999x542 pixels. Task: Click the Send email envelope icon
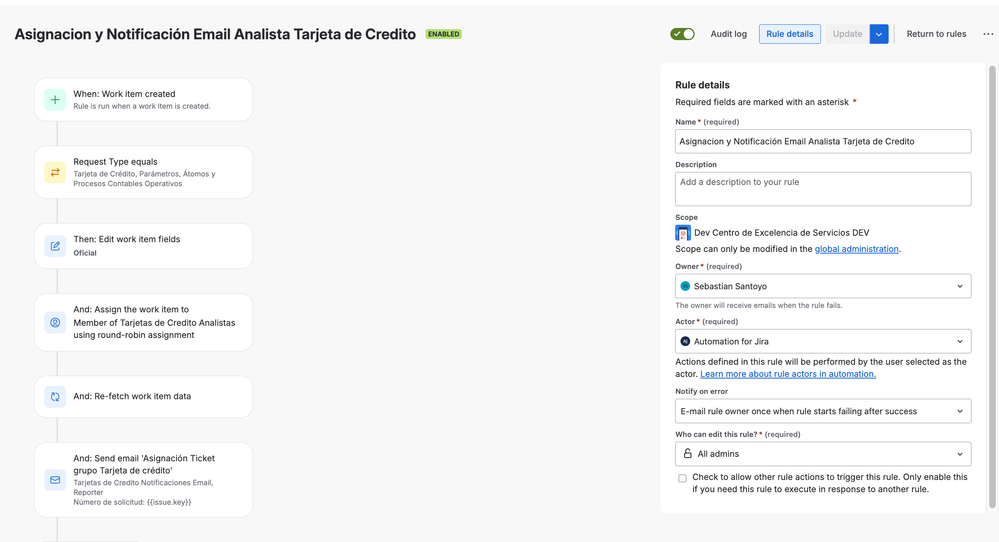click(x=55, y=480)
